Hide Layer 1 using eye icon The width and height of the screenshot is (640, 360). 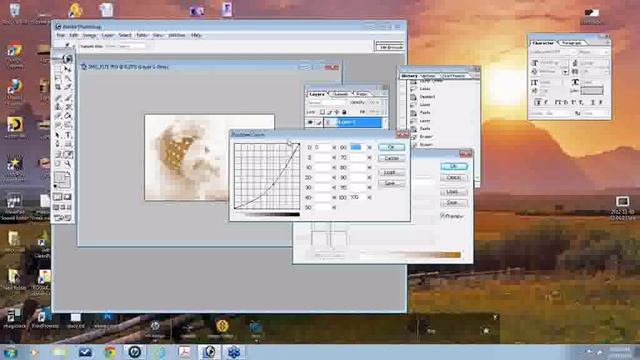pyautogui.click(x=310, y=122)
